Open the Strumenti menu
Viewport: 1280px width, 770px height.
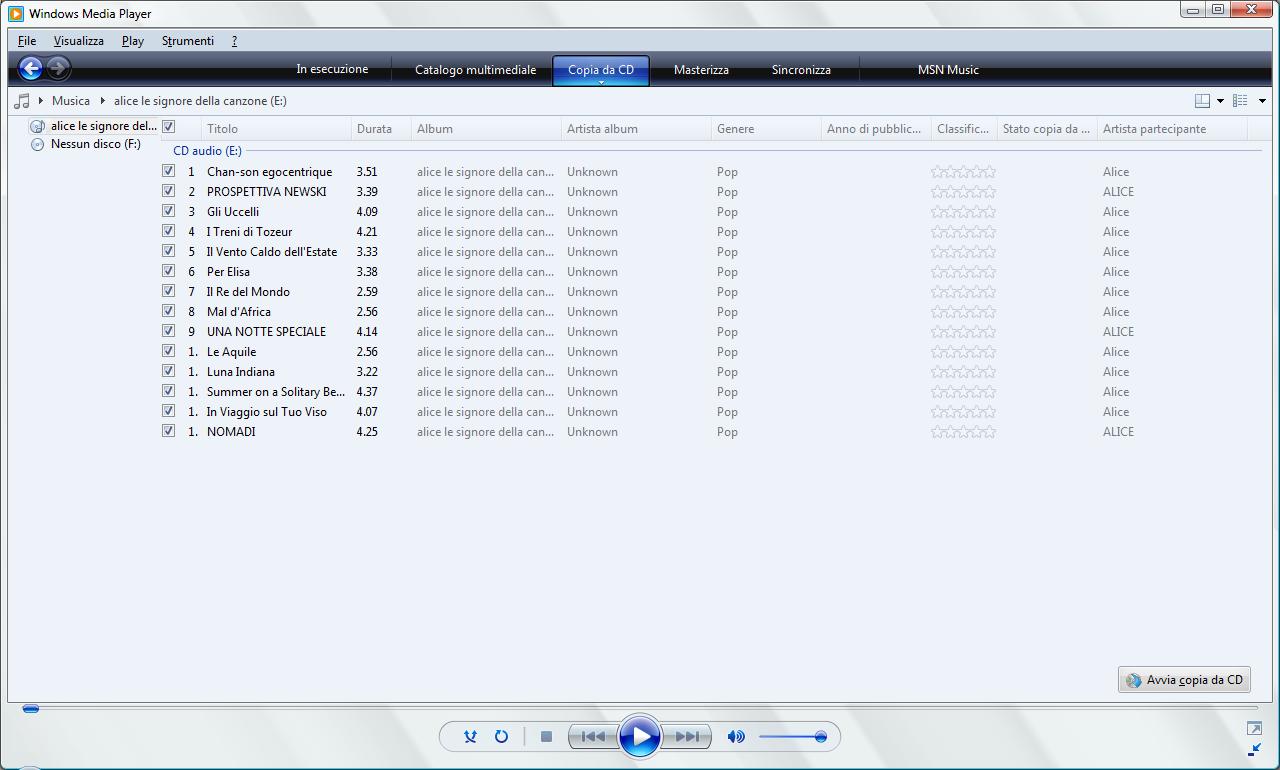188,41
